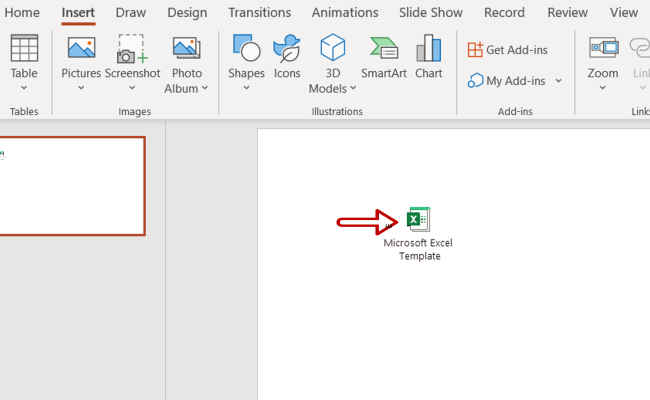Switch to the Home tab
This screenshot has height=400, width=650.
click(22, 12)
